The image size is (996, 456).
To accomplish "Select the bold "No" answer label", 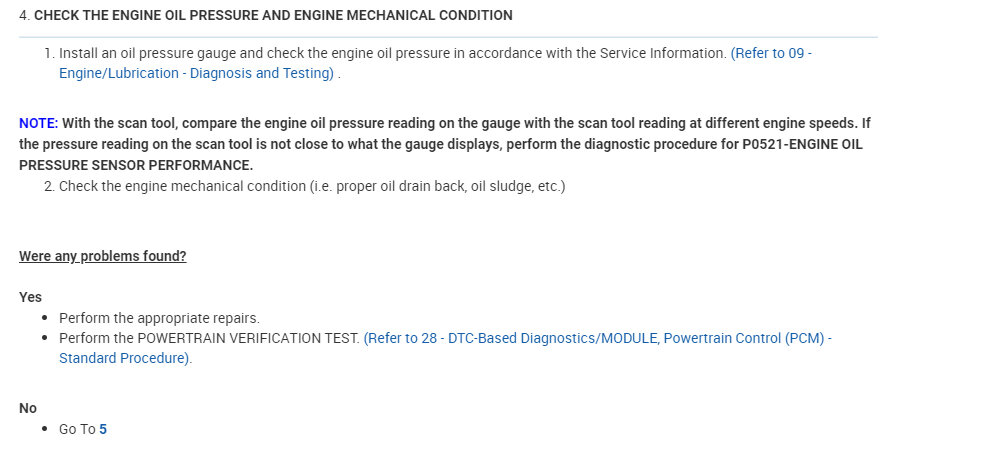I will (x=28, y=408).
